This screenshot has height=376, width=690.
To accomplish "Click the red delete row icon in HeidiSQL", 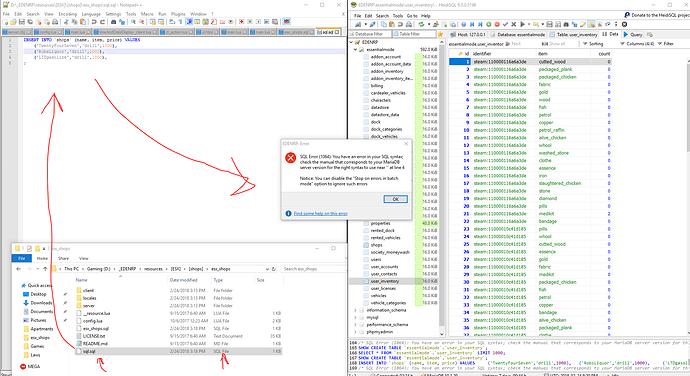I will click(x=497, y=24).
